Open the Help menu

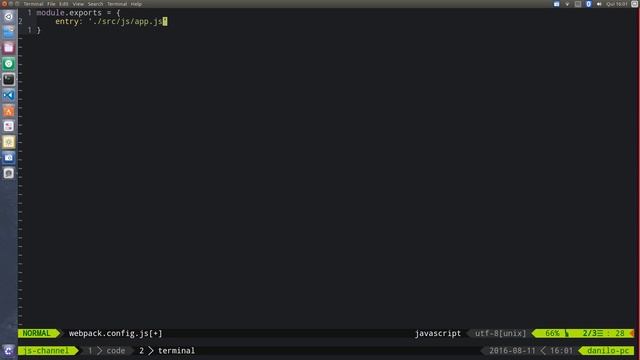coord(136,4)
